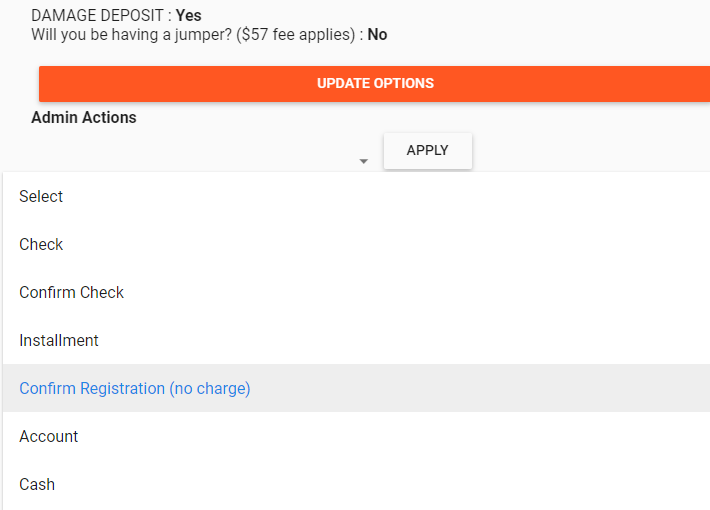Choose the Select option in list
Image resolution: width=710 pixels, height=510 pixels.
pos(356,196)
